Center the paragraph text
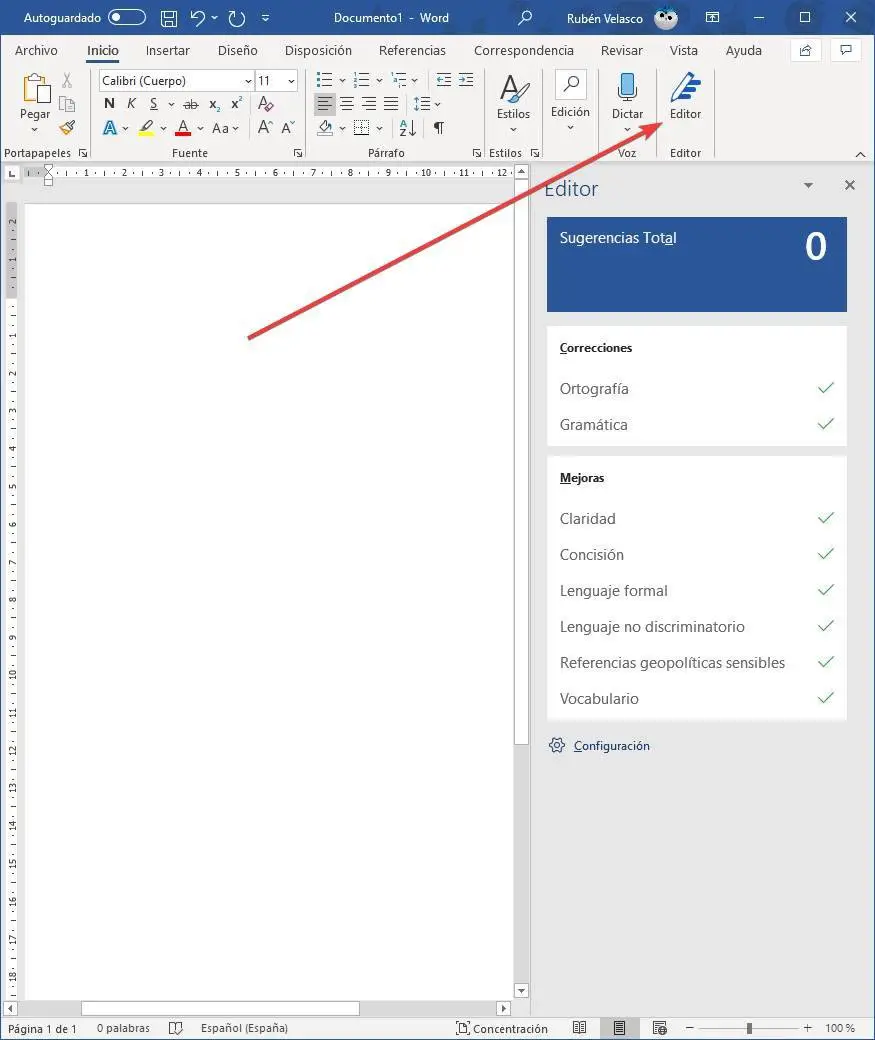The width and height of the screenshot is (875, 1040). pyautogui.click(x=347, y=104)
